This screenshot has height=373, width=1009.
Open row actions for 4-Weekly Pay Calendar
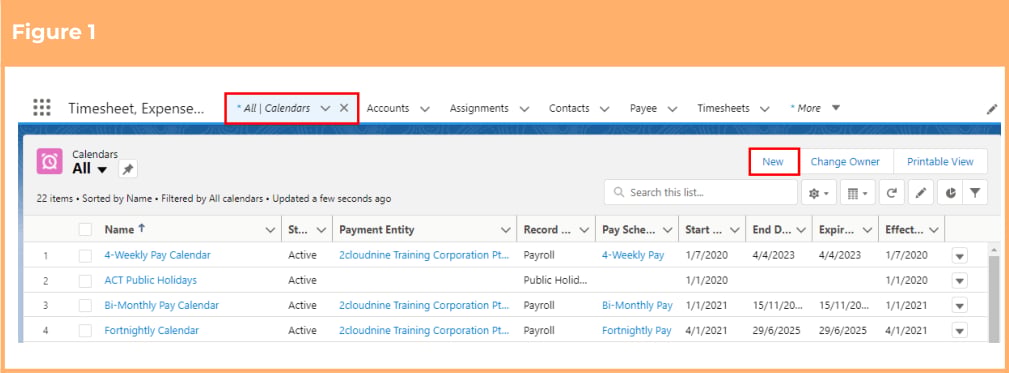click(959, 255)
